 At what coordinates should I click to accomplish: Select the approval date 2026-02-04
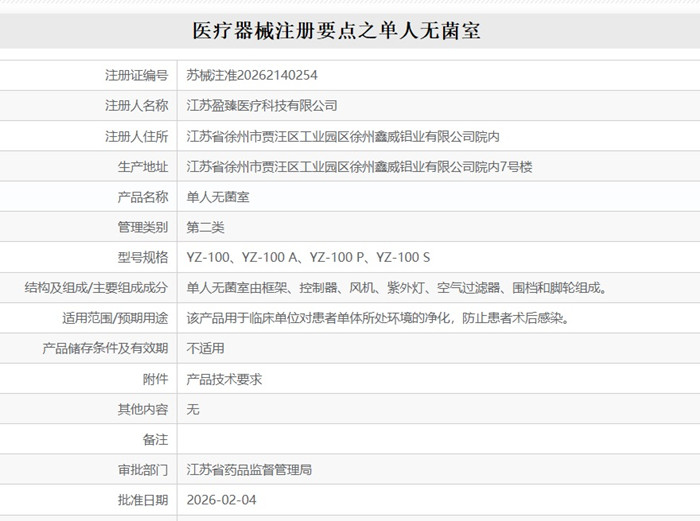[x=221, y=500]
